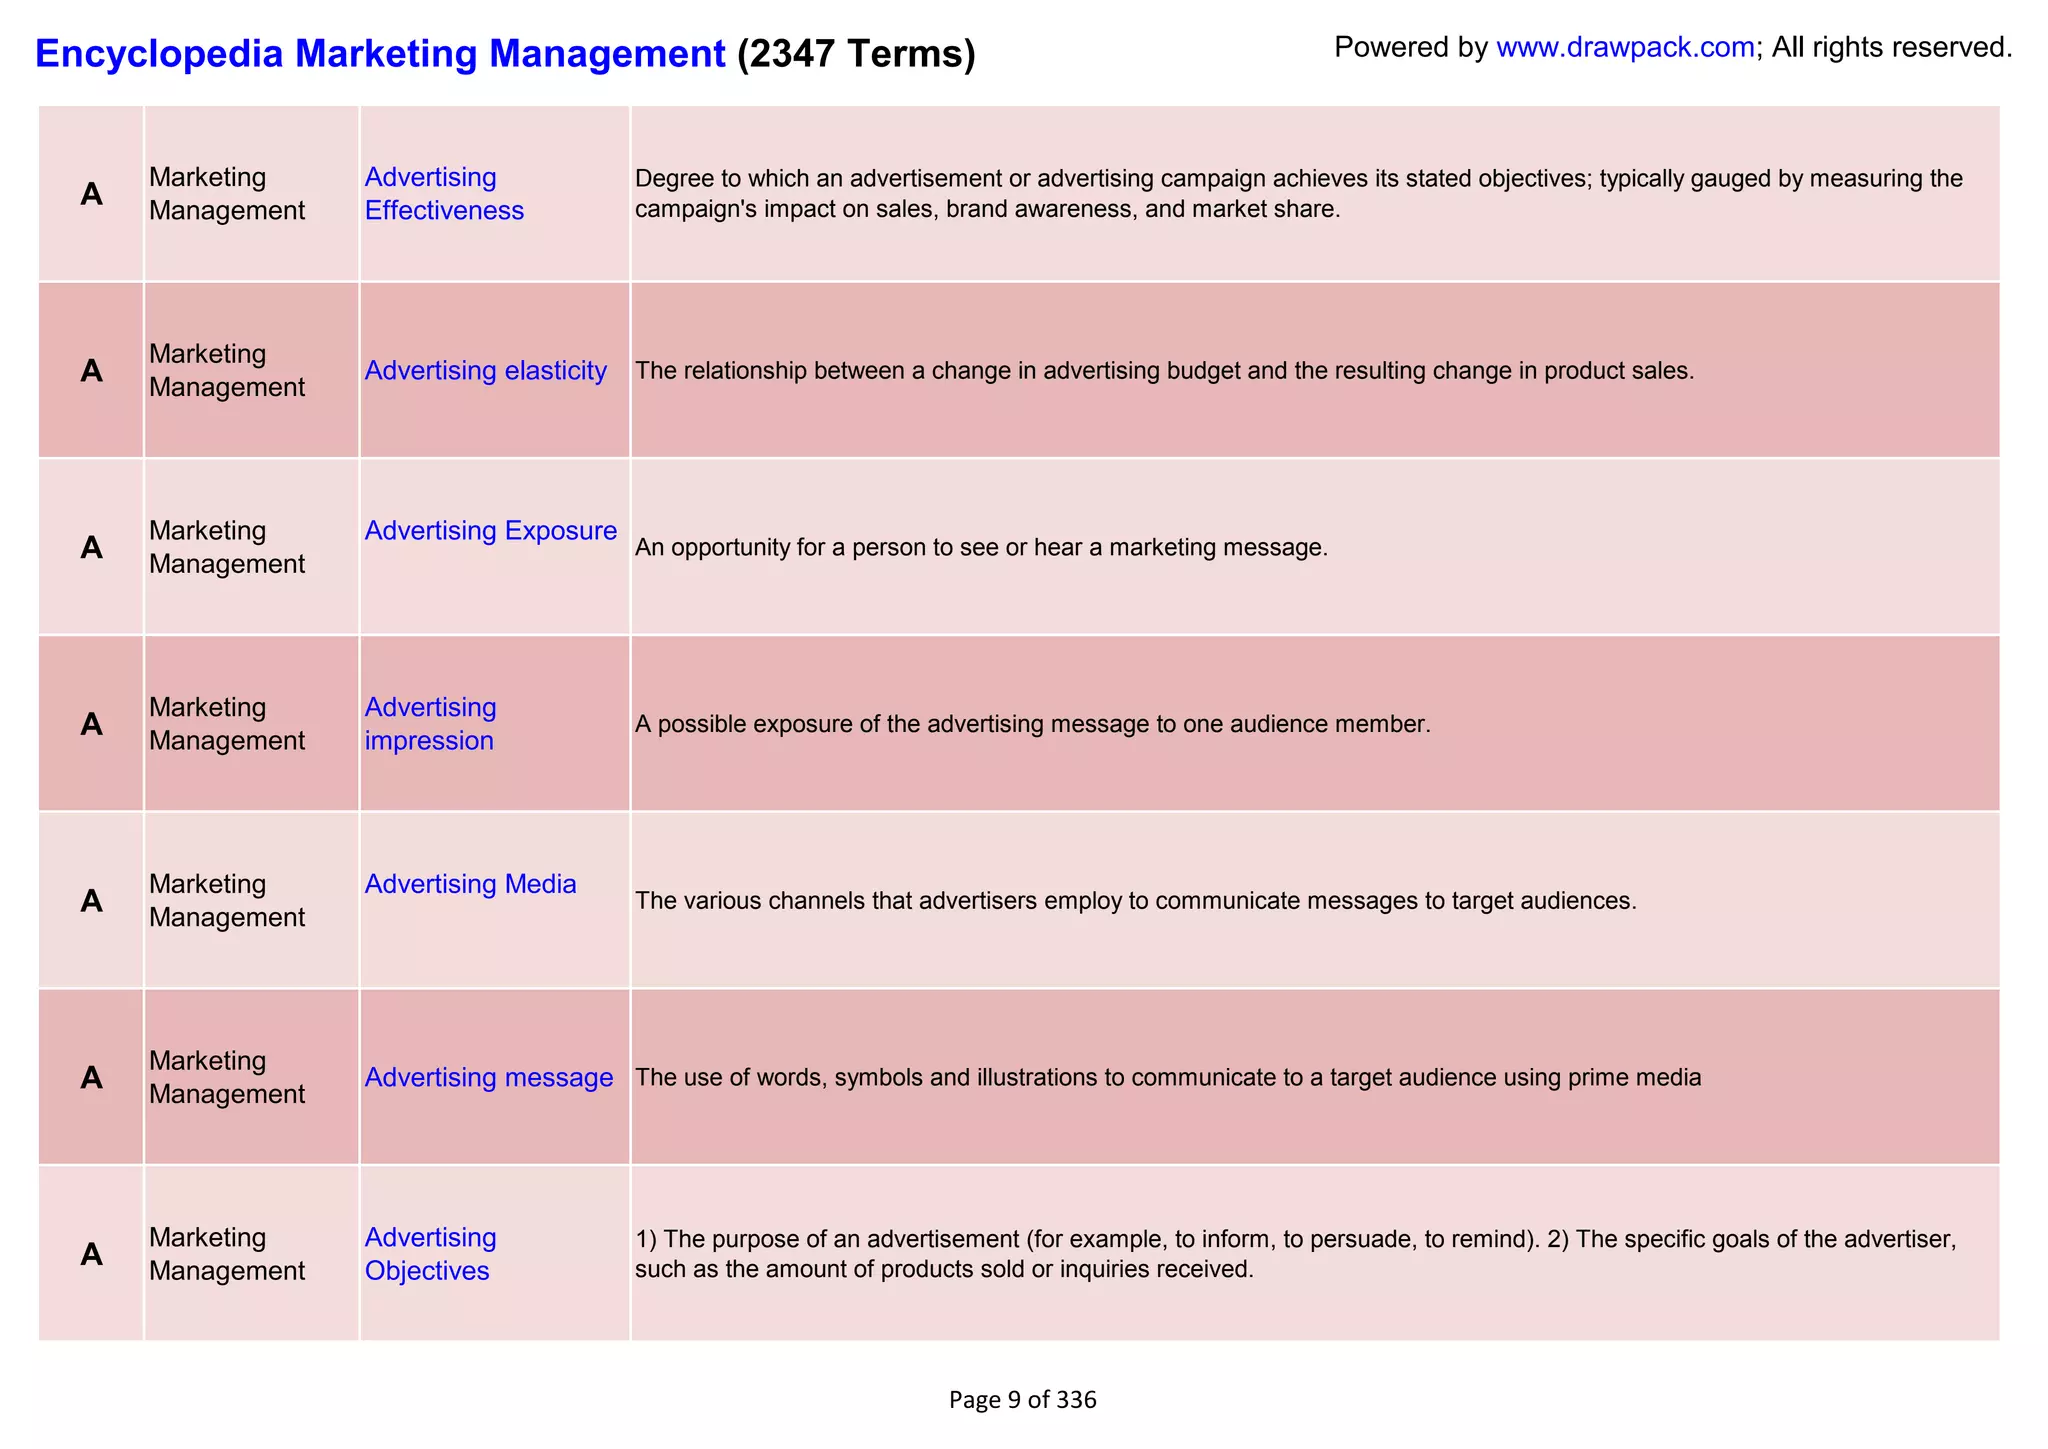Click the text 'A possible exposure of the advertising message'
The height and width of the screenshot is (1449, 2048).
(1033, 724)
